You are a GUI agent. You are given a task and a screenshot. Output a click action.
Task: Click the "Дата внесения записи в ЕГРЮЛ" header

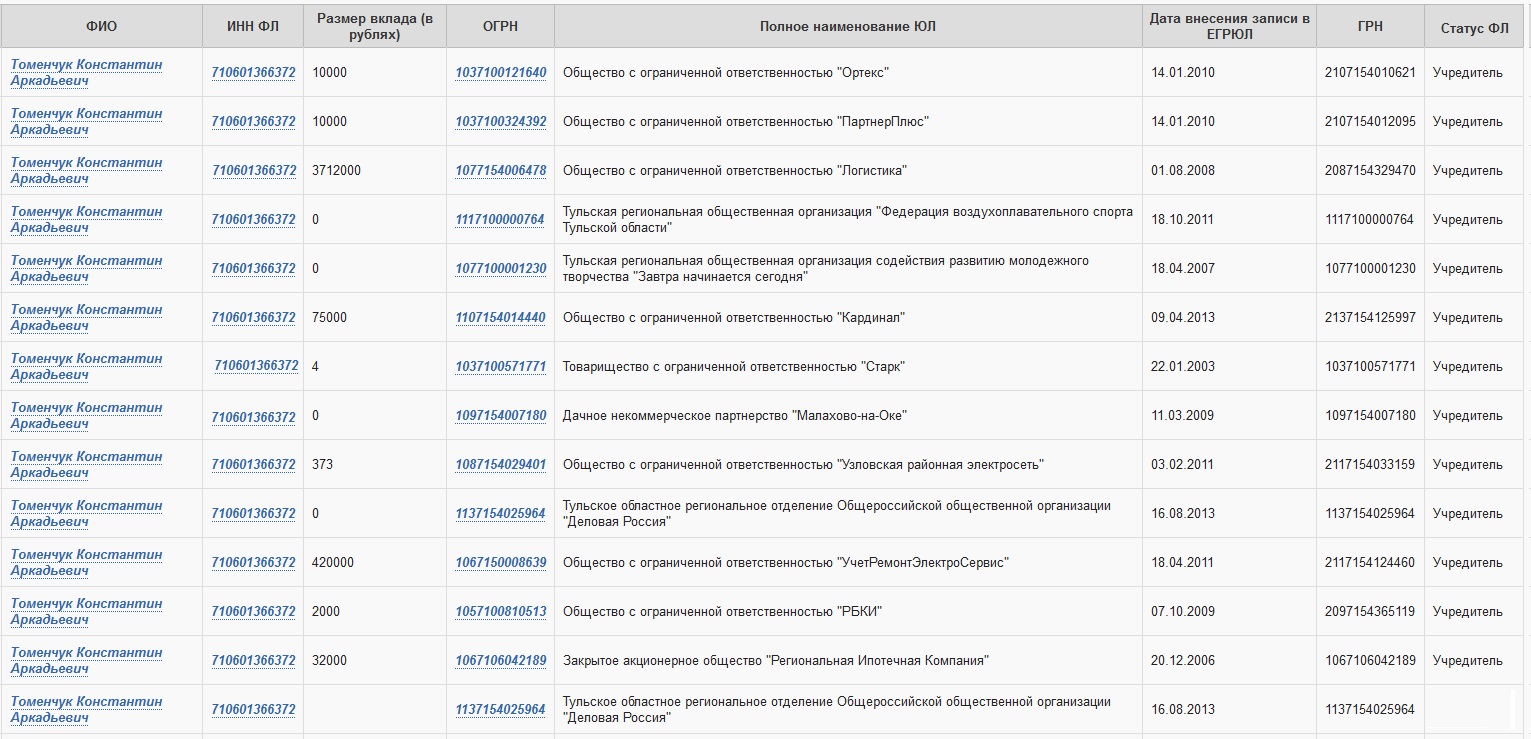1229,27
